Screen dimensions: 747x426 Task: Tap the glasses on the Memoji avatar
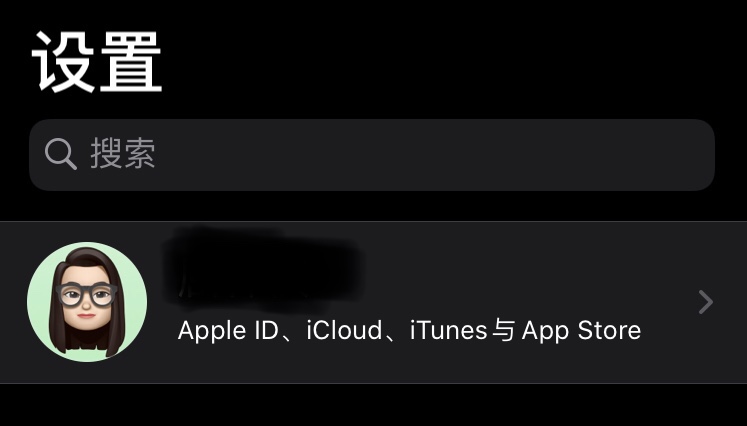[x=87, y=294]
